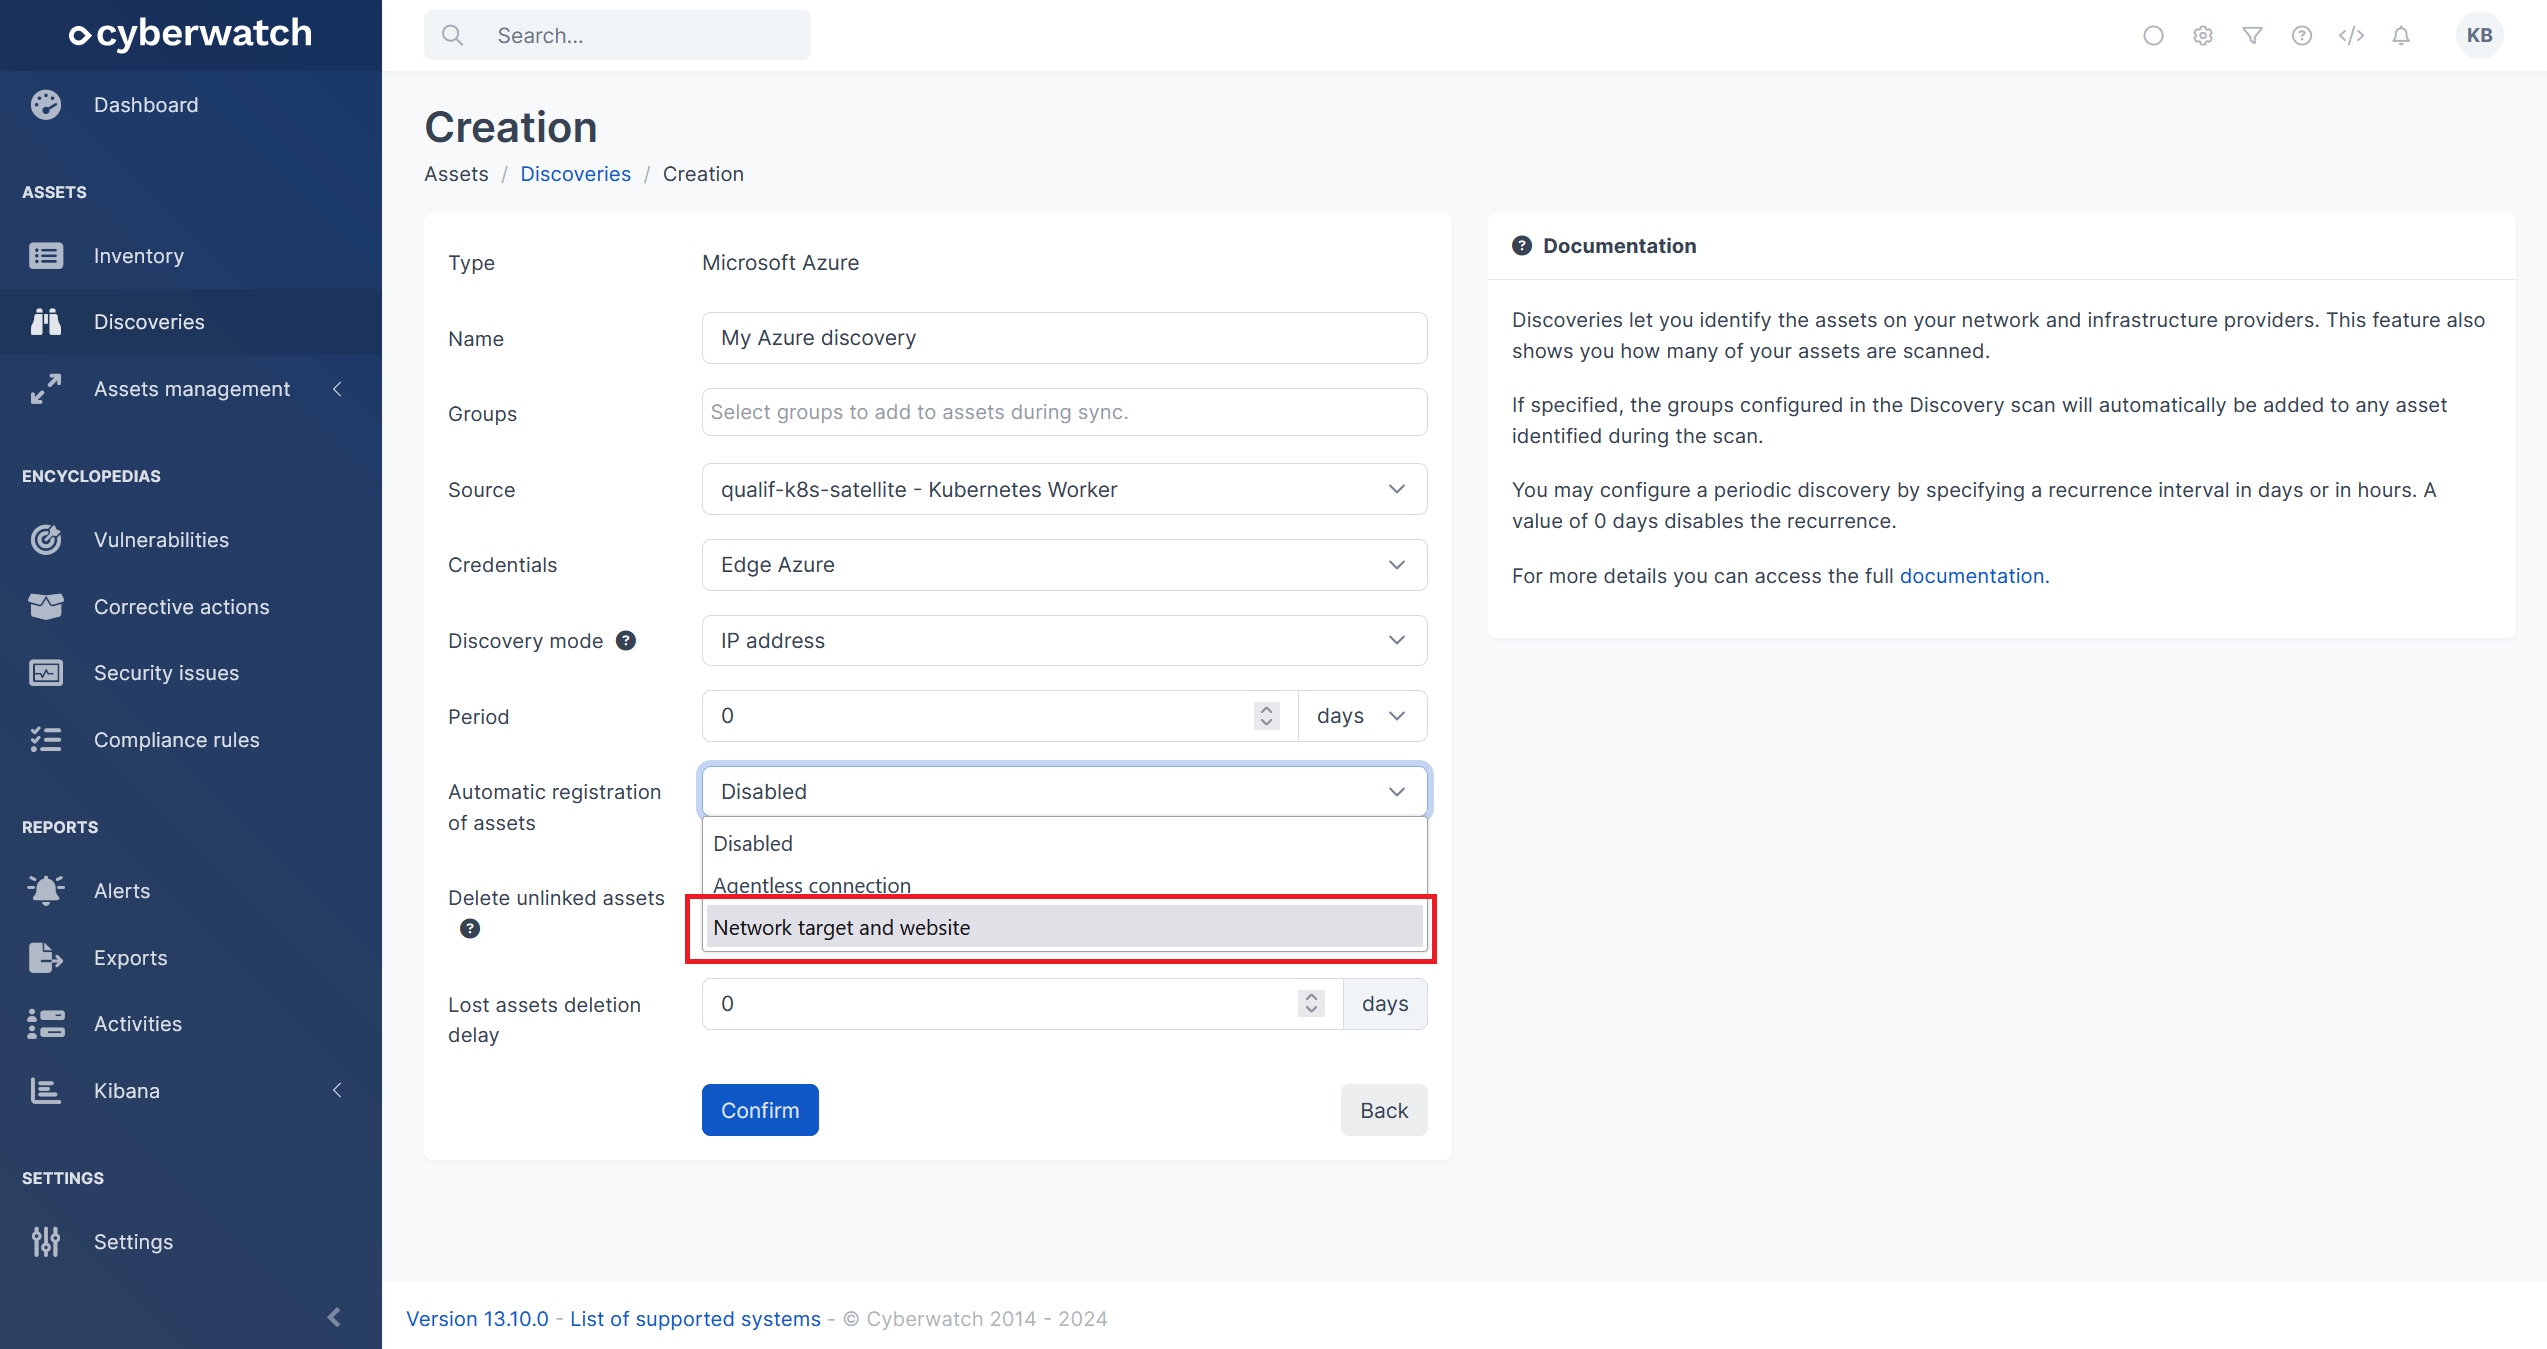The width and height of the screenshot is (2547, 1349).
Task: Click the Name input field
Action: point(1064,338)
